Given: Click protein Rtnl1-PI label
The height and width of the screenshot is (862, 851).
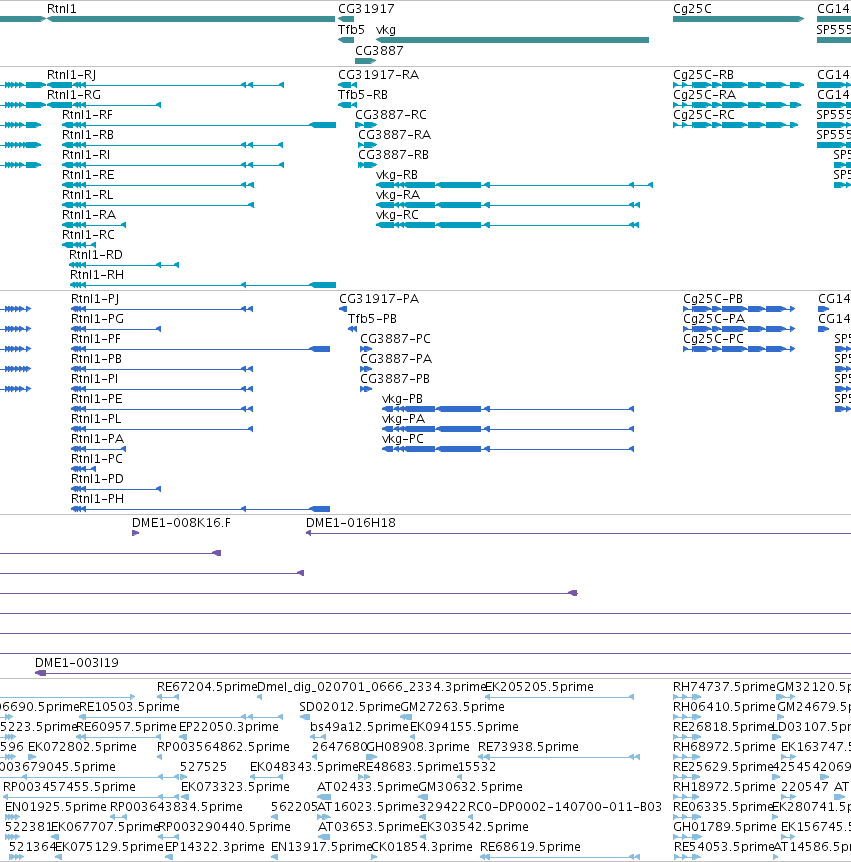Looking at the screenshot, I should pos(95,378).
